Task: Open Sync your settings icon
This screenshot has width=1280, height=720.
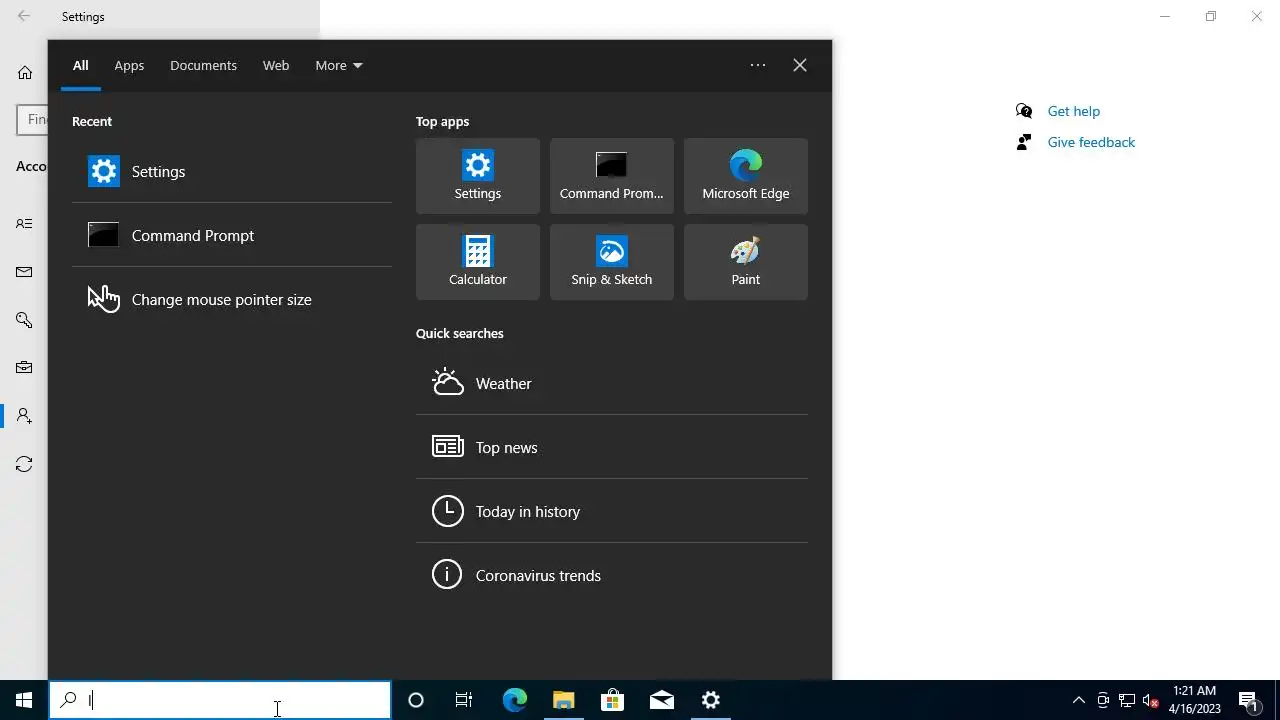Action: pos(24,464)
